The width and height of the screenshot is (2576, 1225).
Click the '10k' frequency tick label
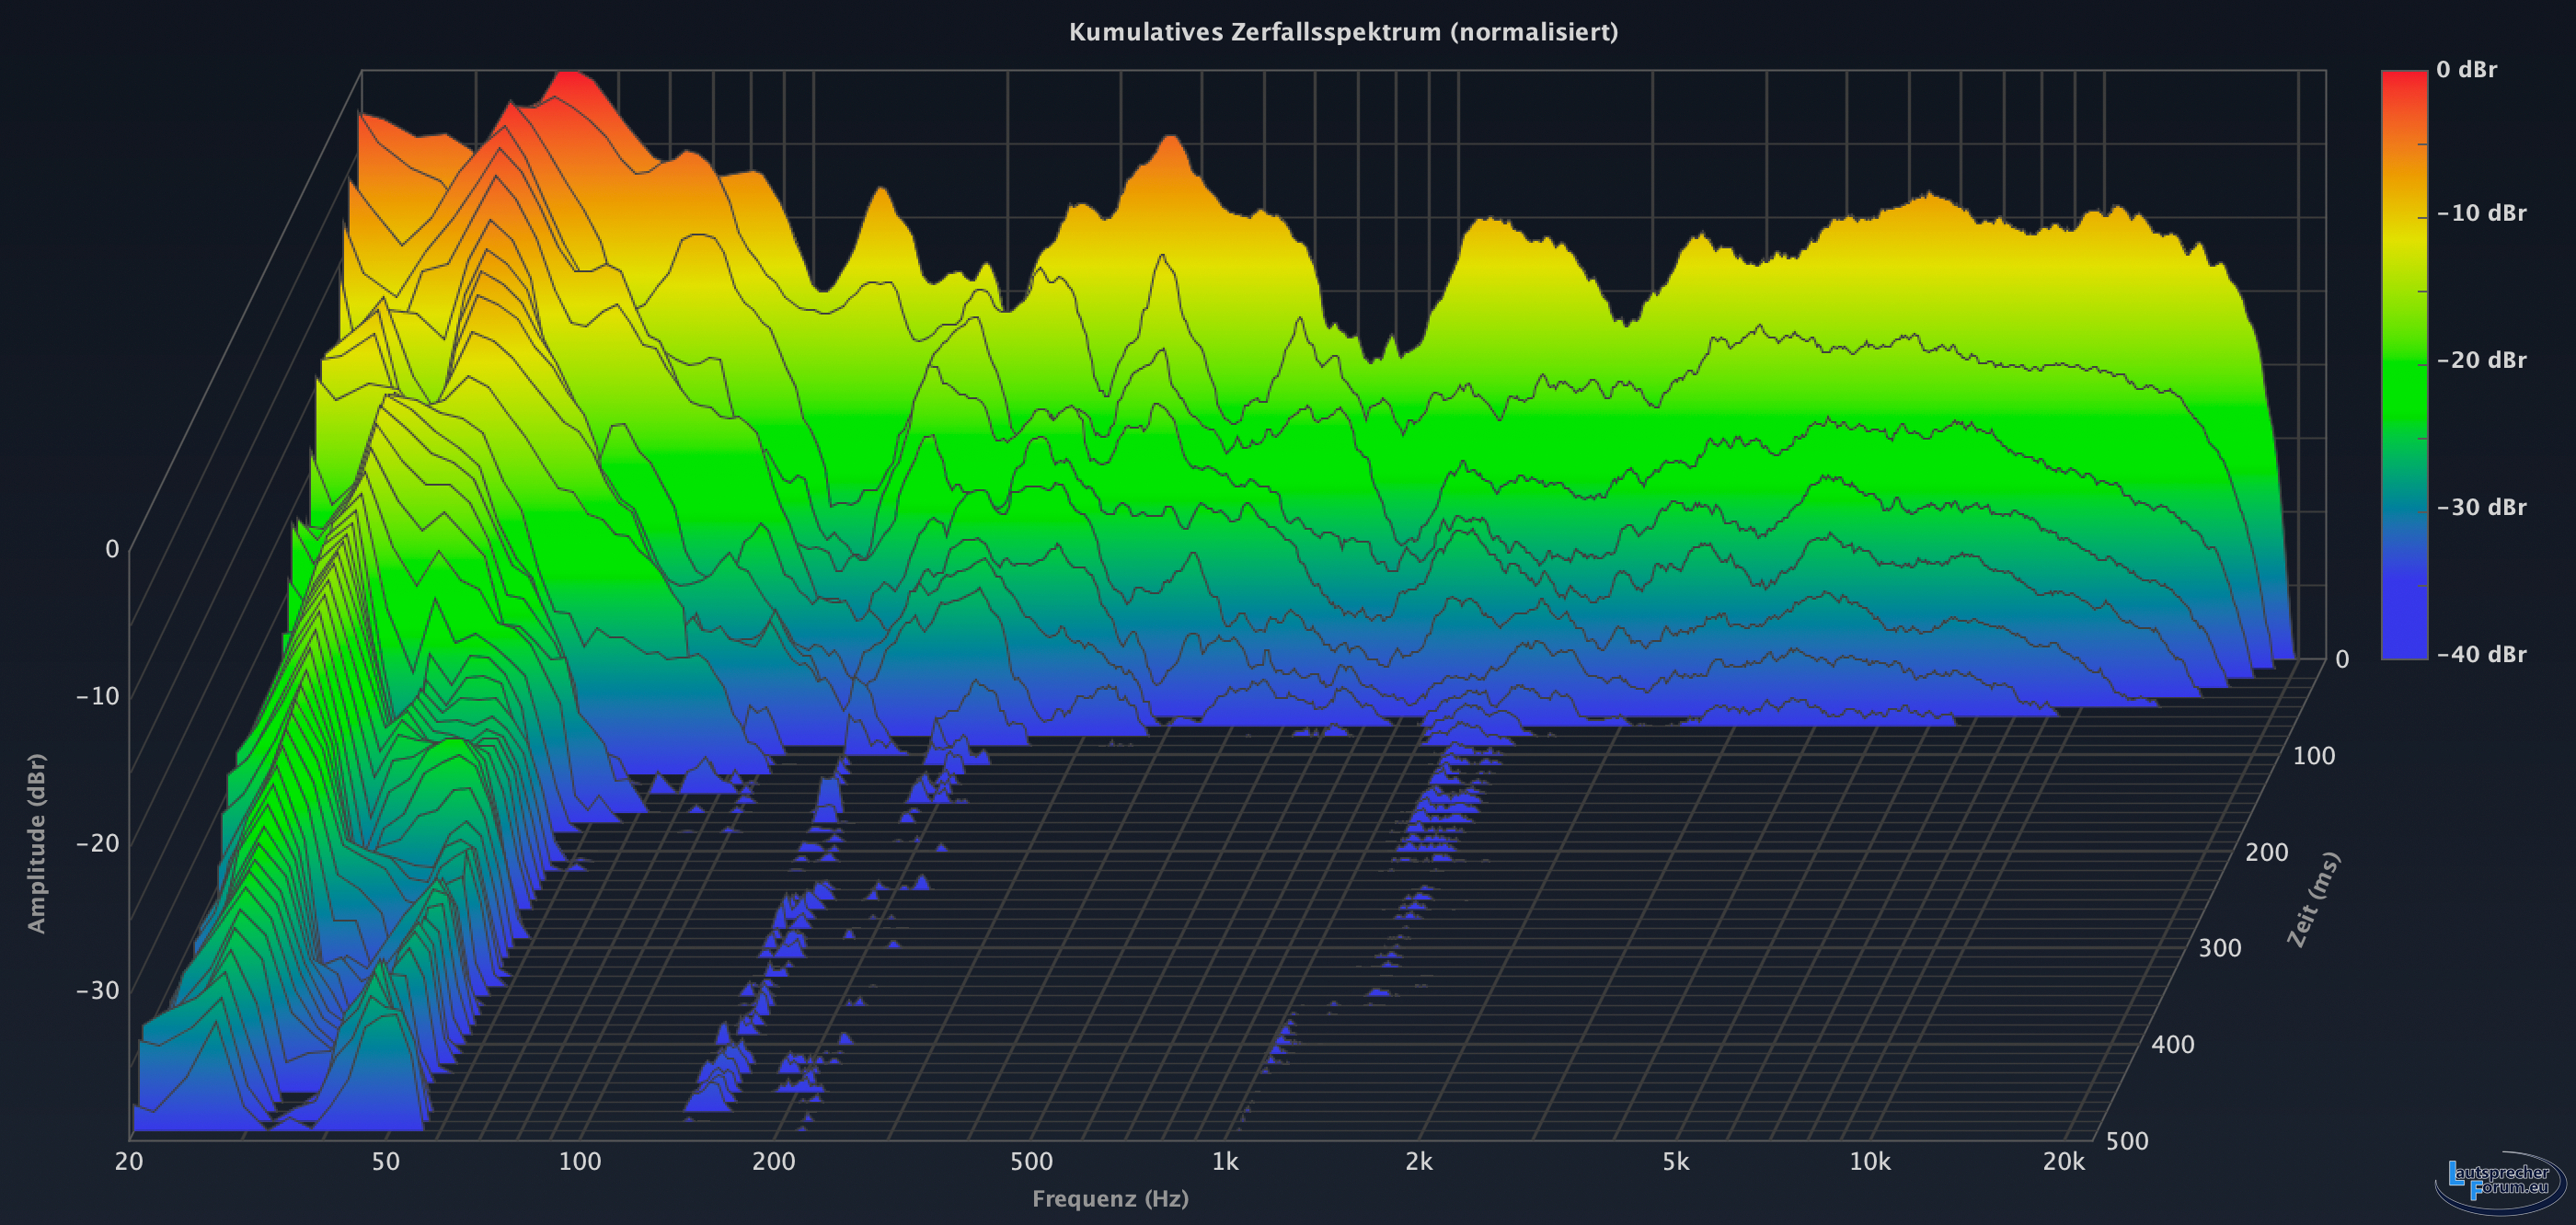(1870, 1161)
